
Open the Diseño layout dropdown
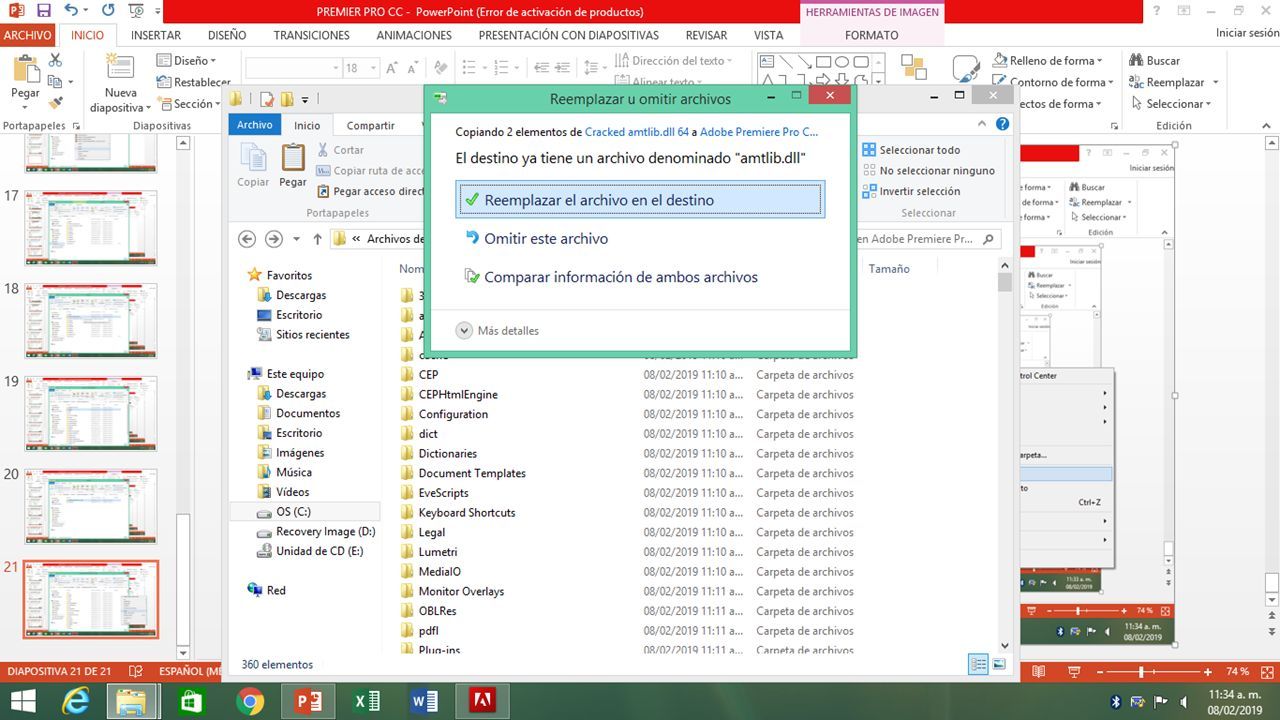point(187,61)
